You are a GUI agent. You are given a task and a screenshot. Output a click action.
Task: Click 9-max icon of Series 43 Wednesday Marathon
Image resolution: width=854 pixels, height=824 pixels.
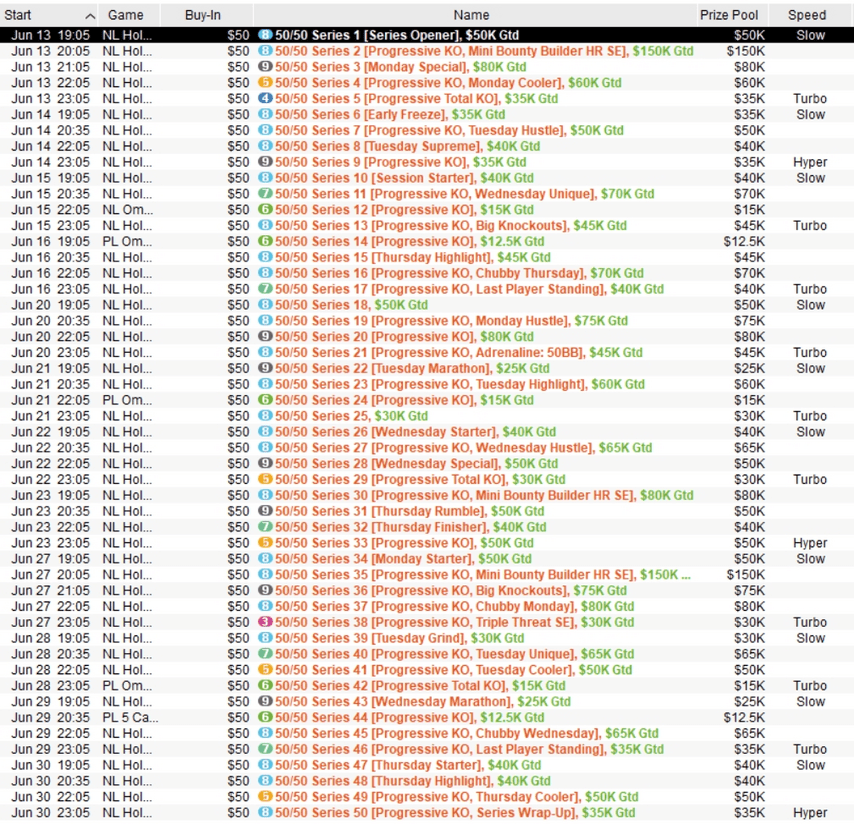click(265, 701)
